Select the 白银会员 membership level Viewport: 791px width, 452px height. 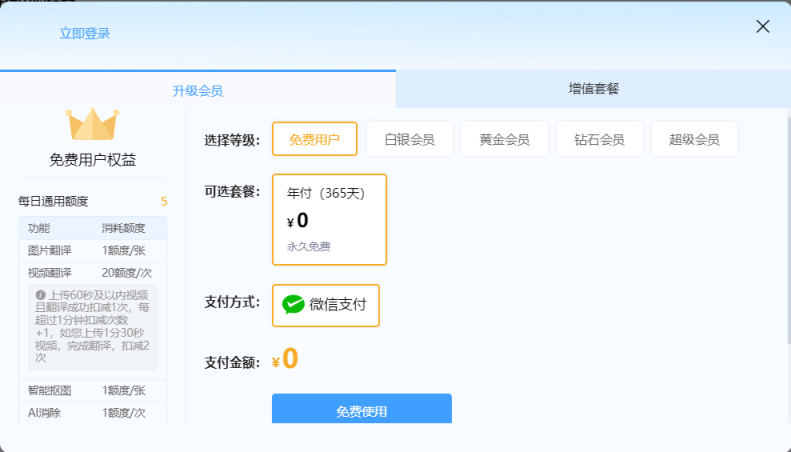click(409, 139)
